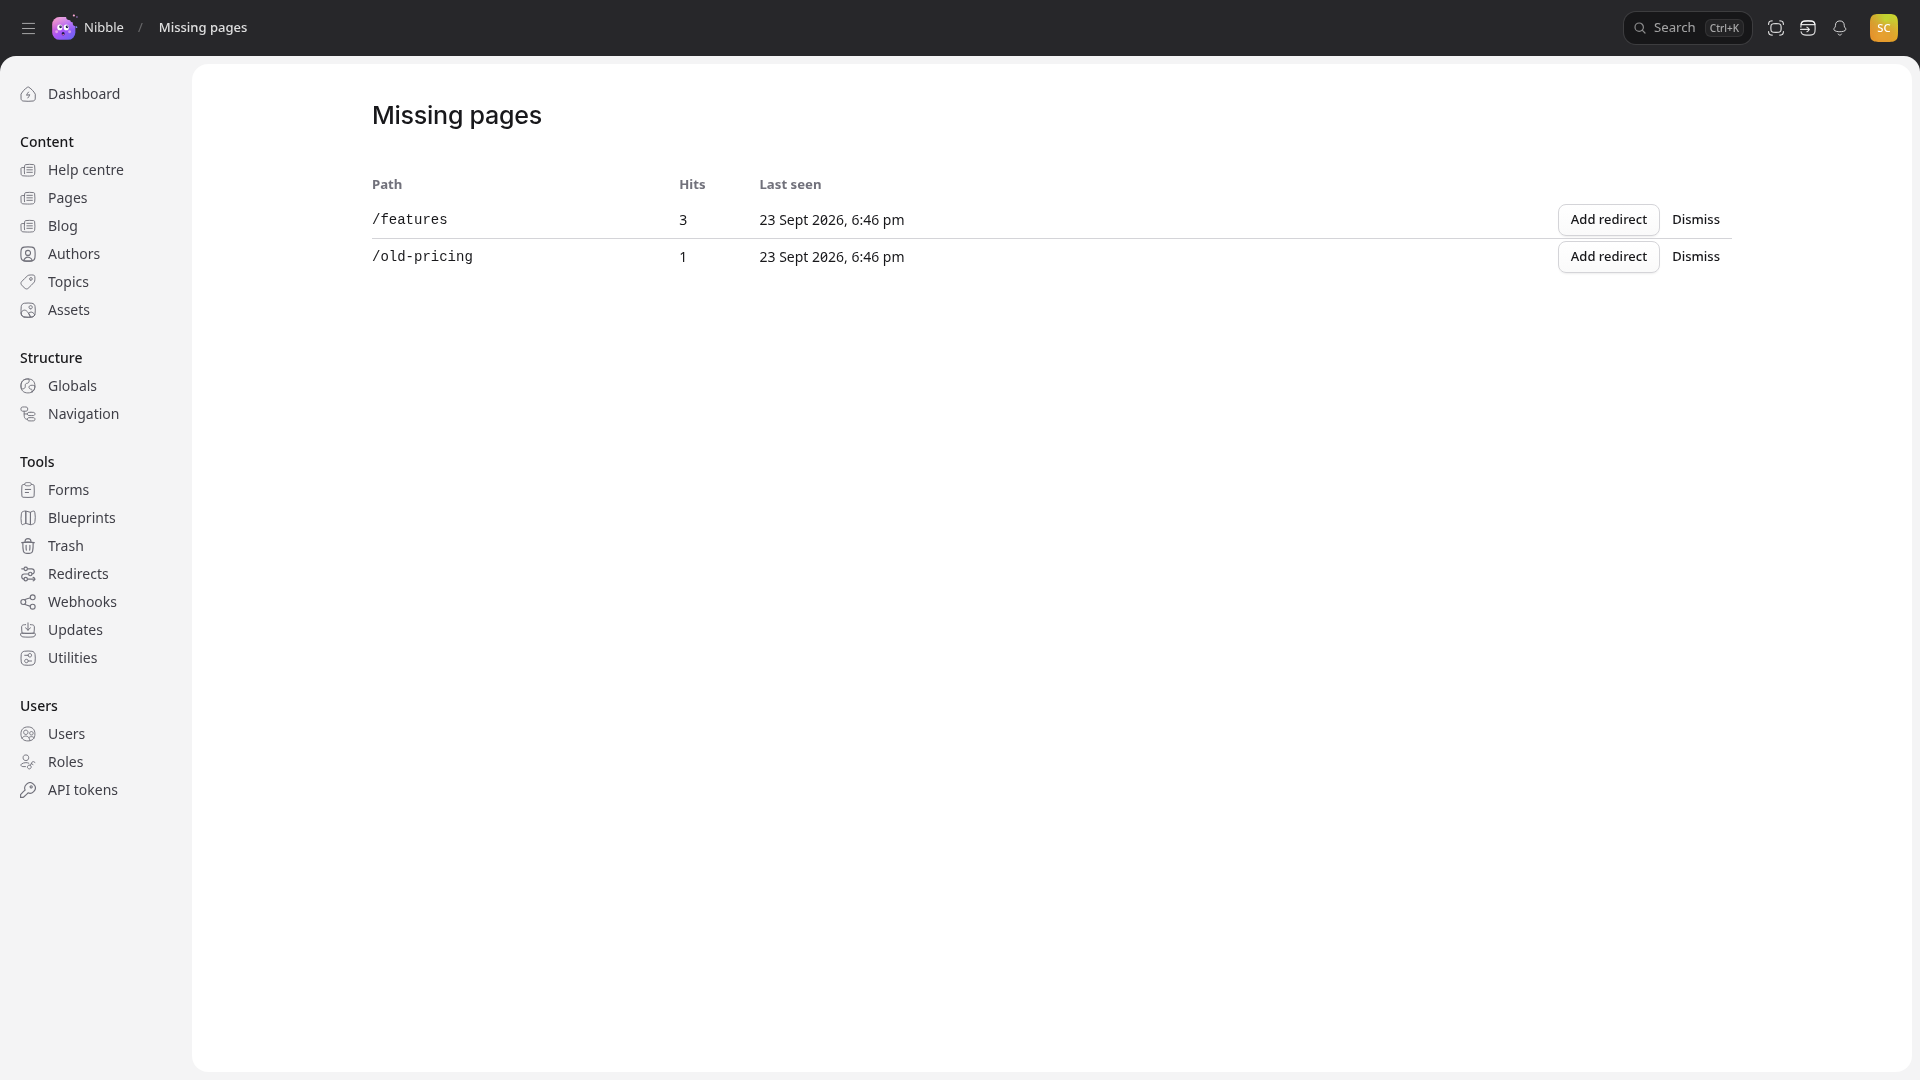Open API tokens in the sidebar

[x=83, y=790]
